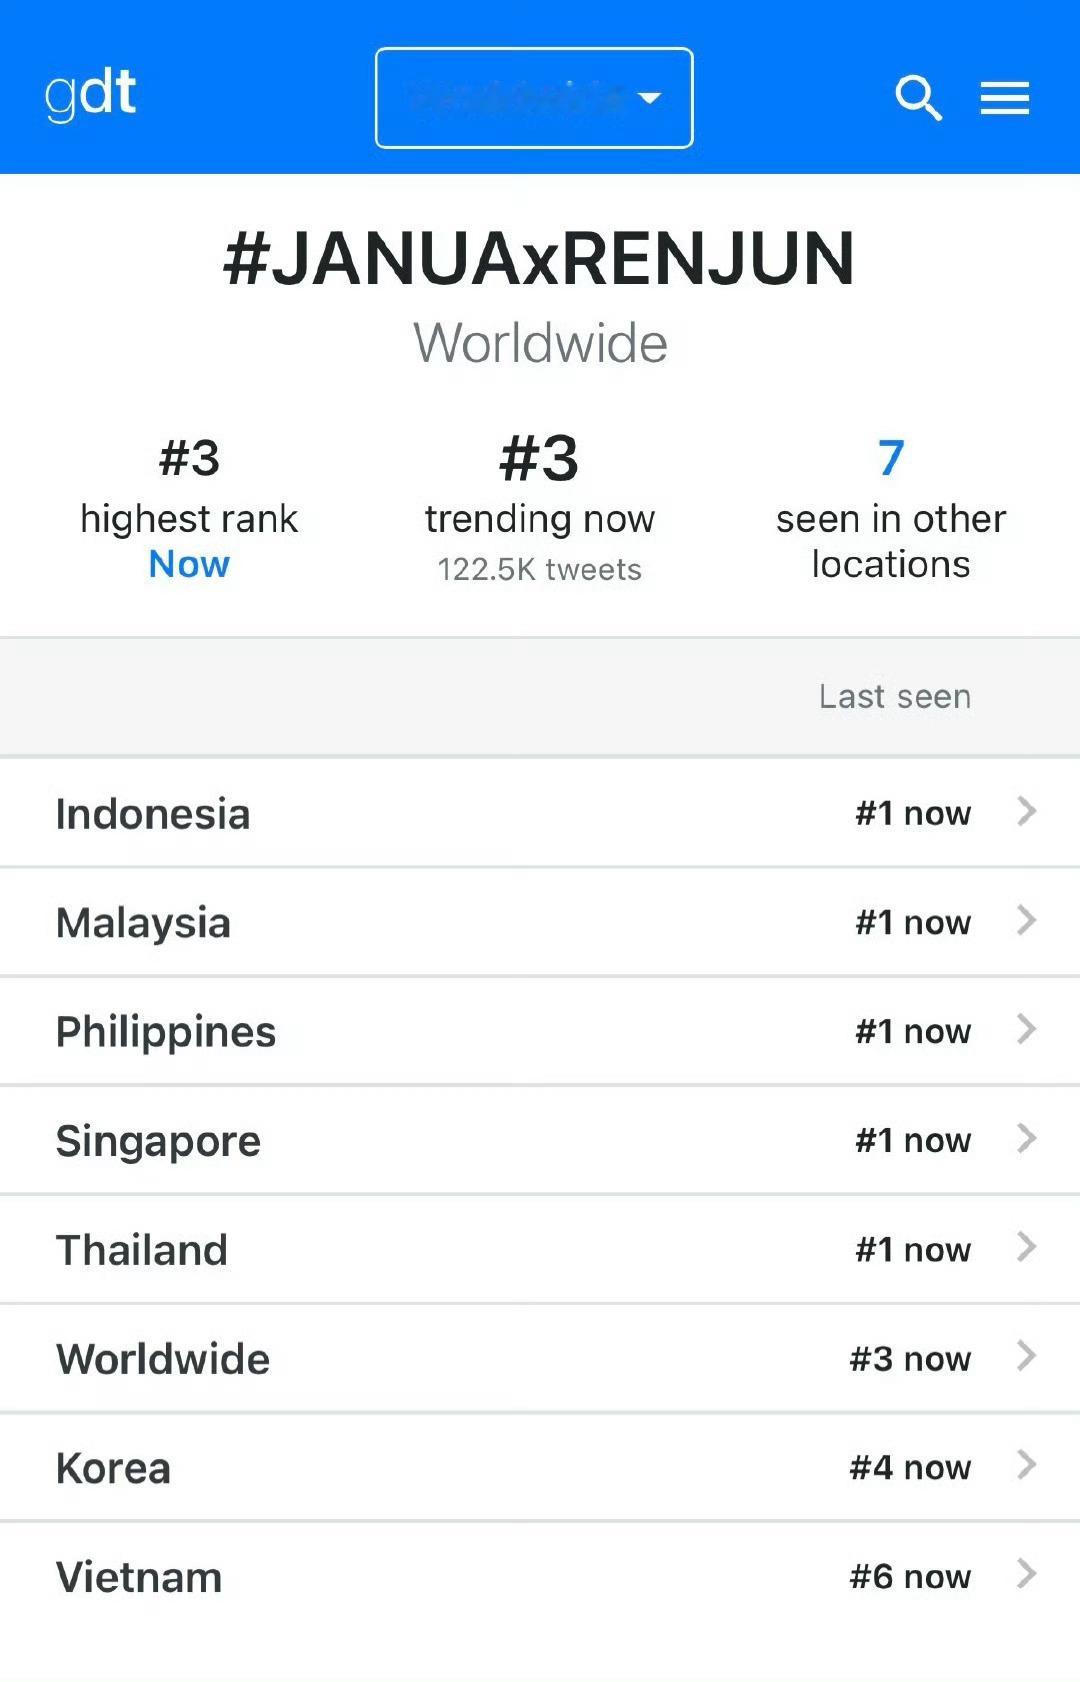
Task: Click the Last seen column header
Action: 895,696
